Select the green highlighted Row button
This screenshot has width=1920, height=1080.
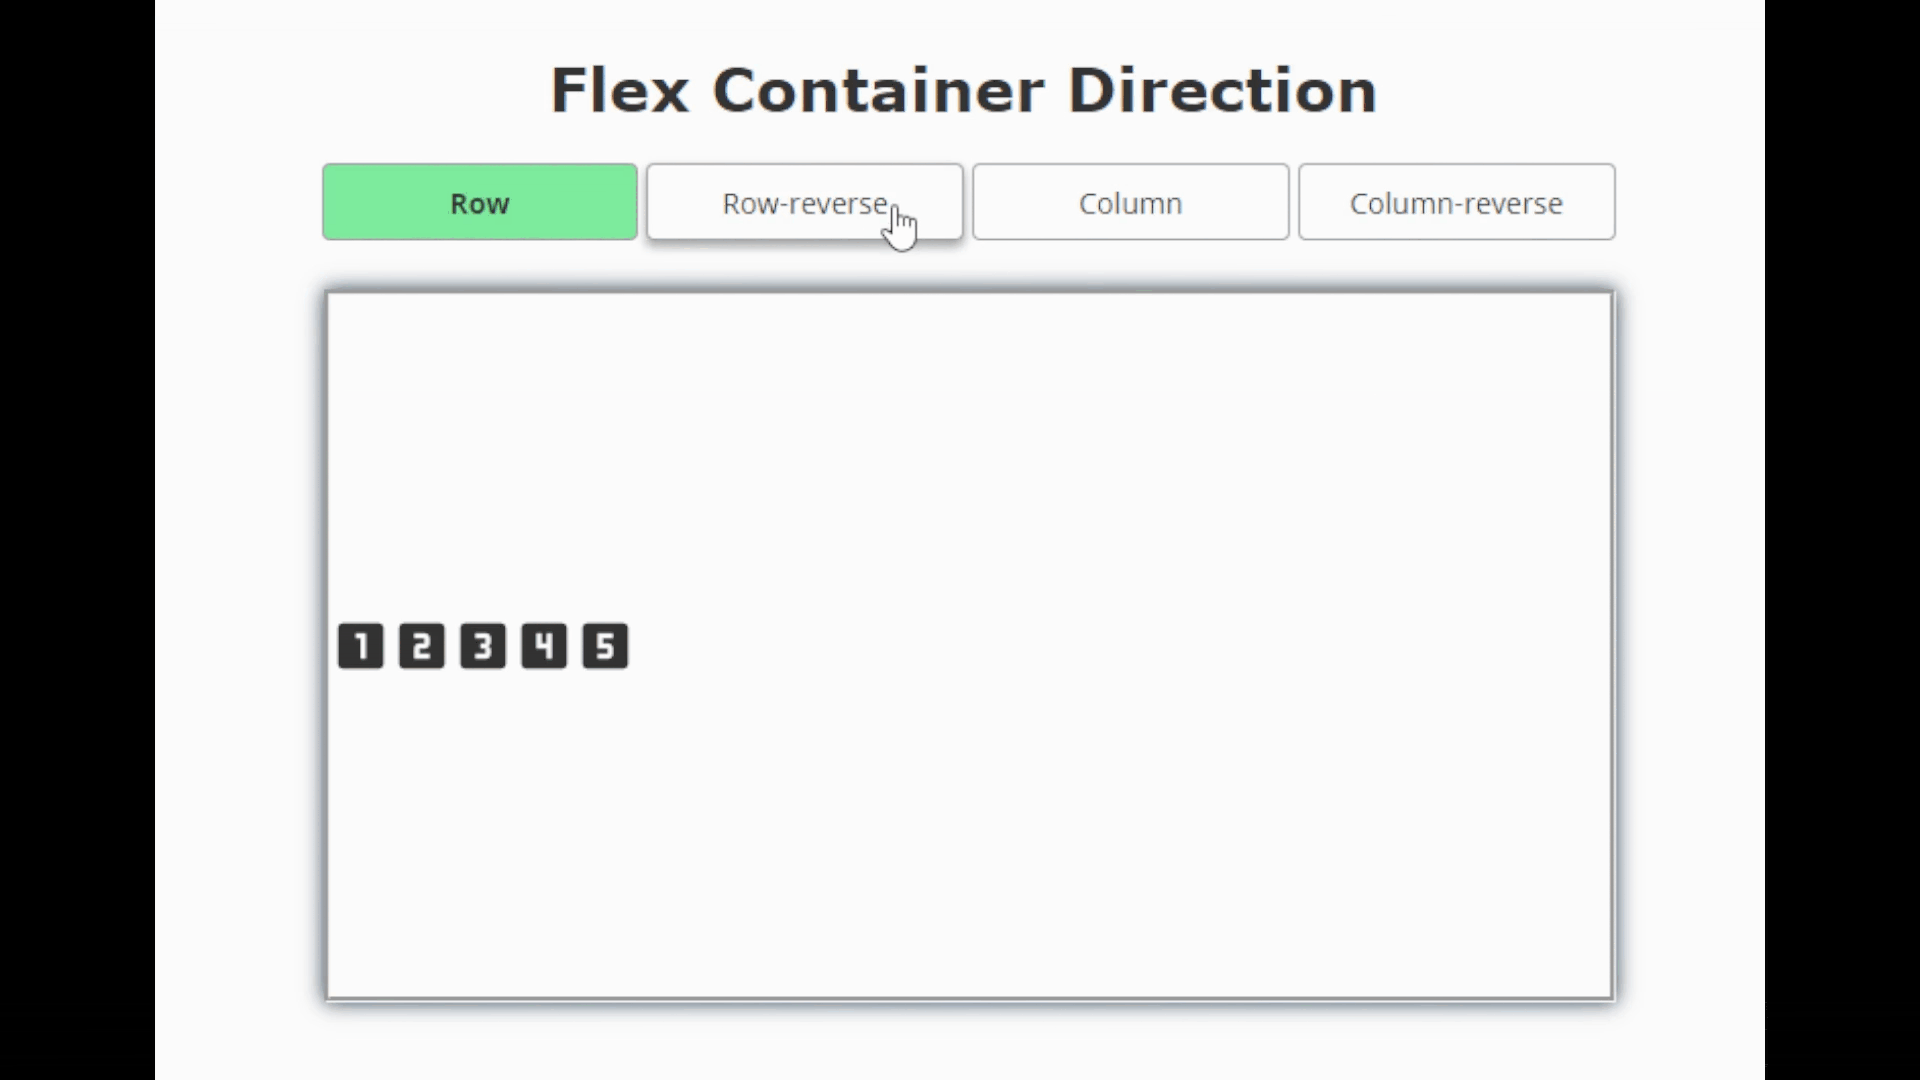pos(480,202)
